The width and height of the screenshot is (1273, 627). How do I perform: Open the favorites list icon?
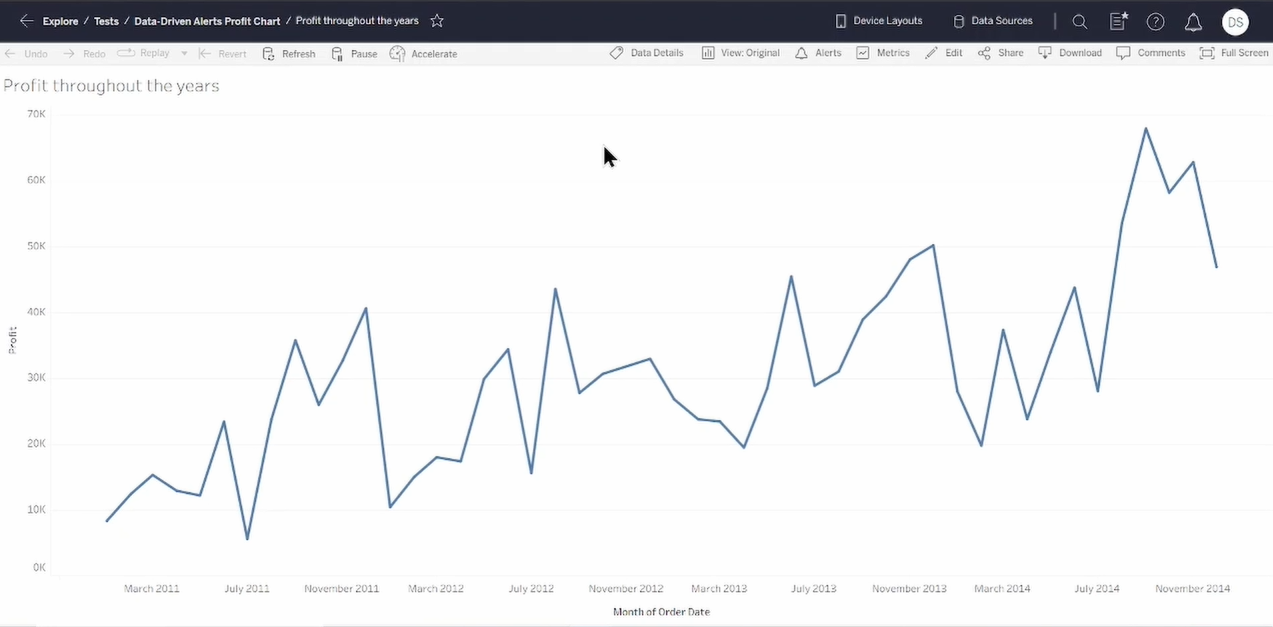(x=1118, y=21)
